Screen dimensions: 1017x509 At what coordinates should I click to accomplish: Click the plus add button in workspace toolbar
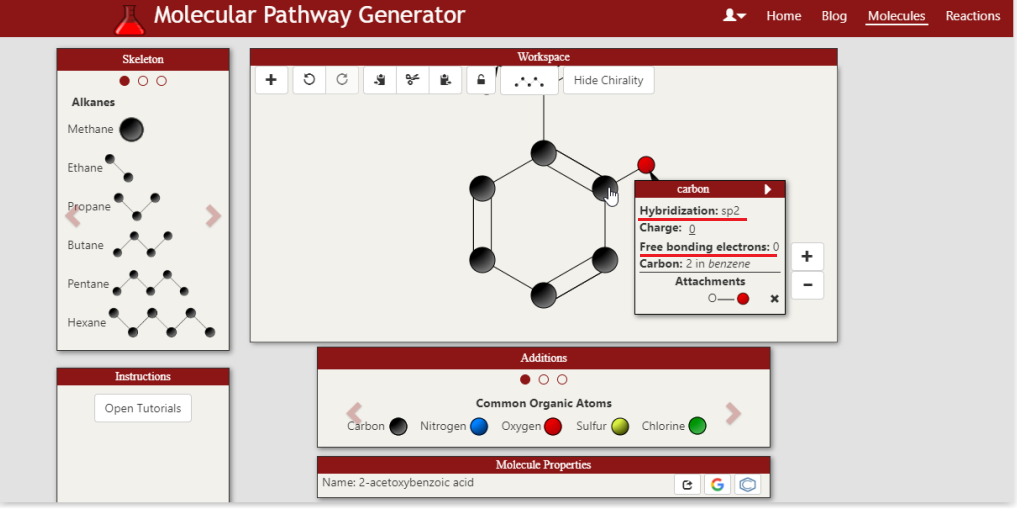point(271,80)
